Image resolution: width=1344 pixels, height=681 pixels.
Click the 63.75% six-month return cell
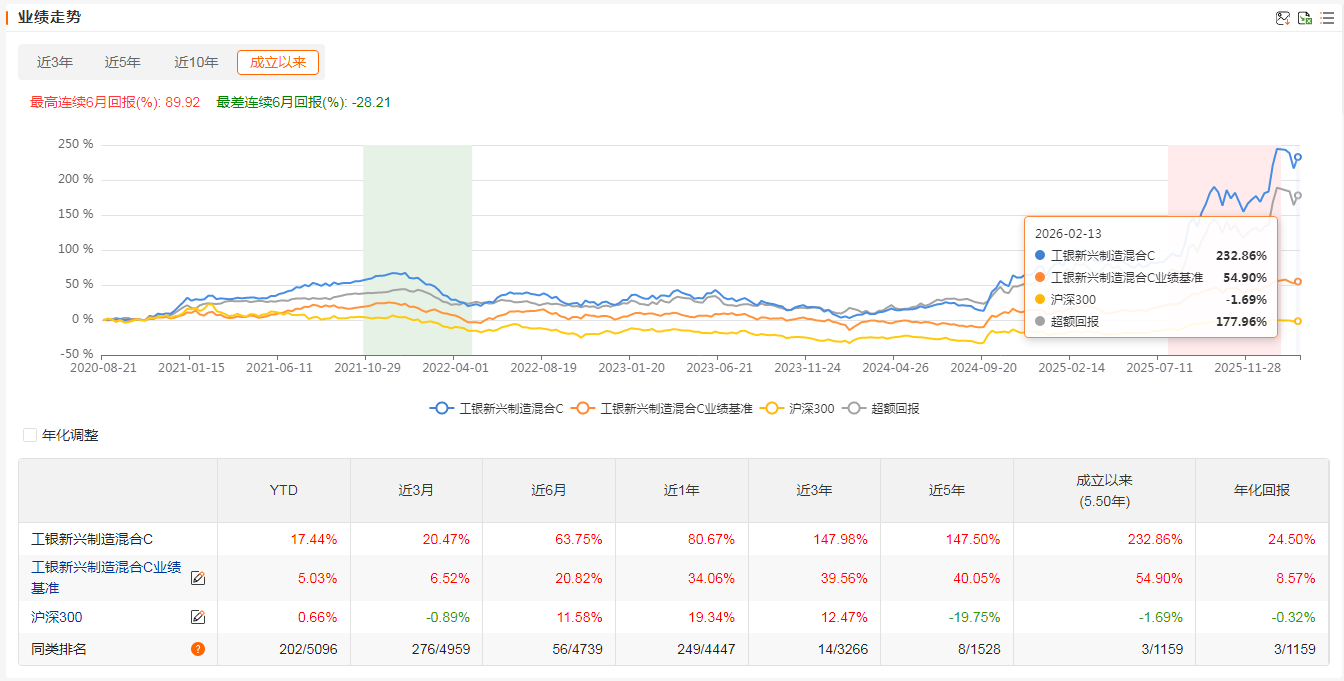point(579,539)
